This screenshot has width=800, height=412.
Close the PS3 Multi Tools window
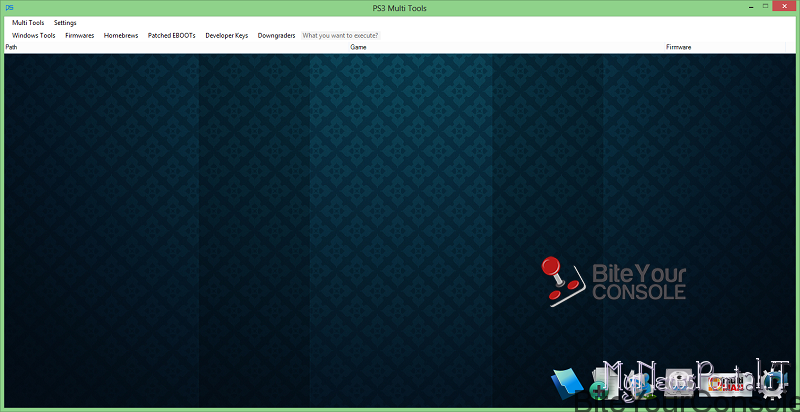click(x=784, y=6)
